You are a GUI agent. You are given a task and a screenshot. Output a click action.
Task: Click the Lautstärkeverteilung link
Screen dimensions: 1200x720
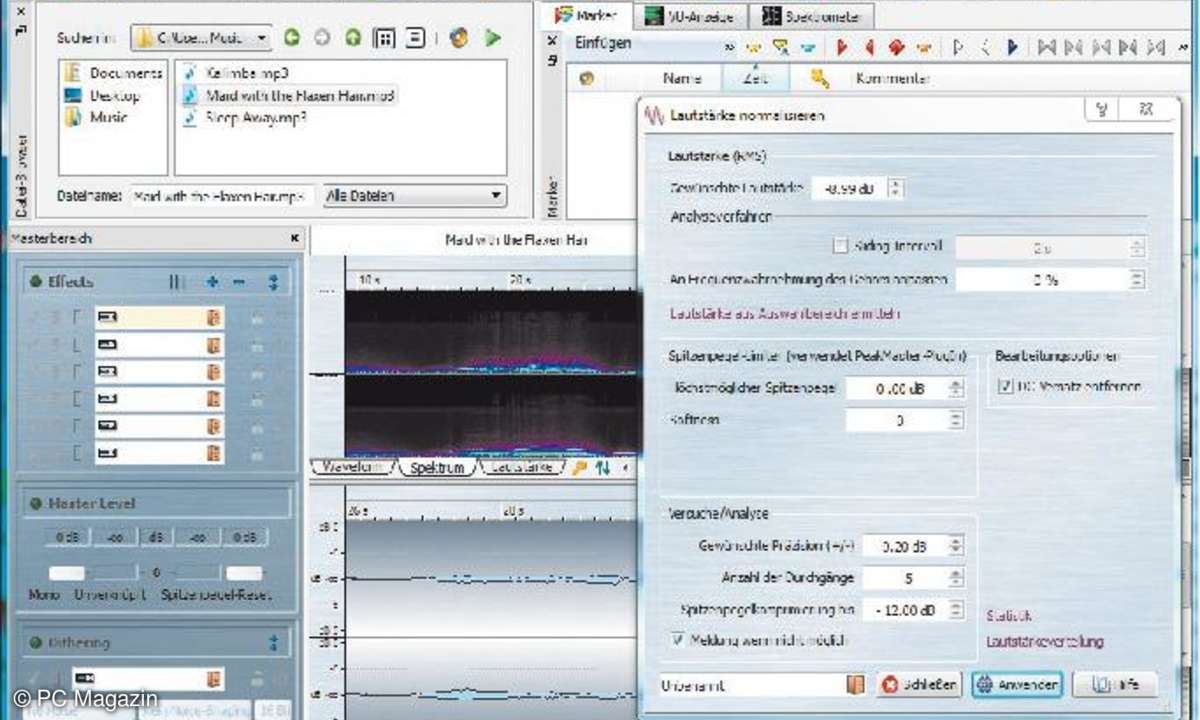[x=1044, y=641]
